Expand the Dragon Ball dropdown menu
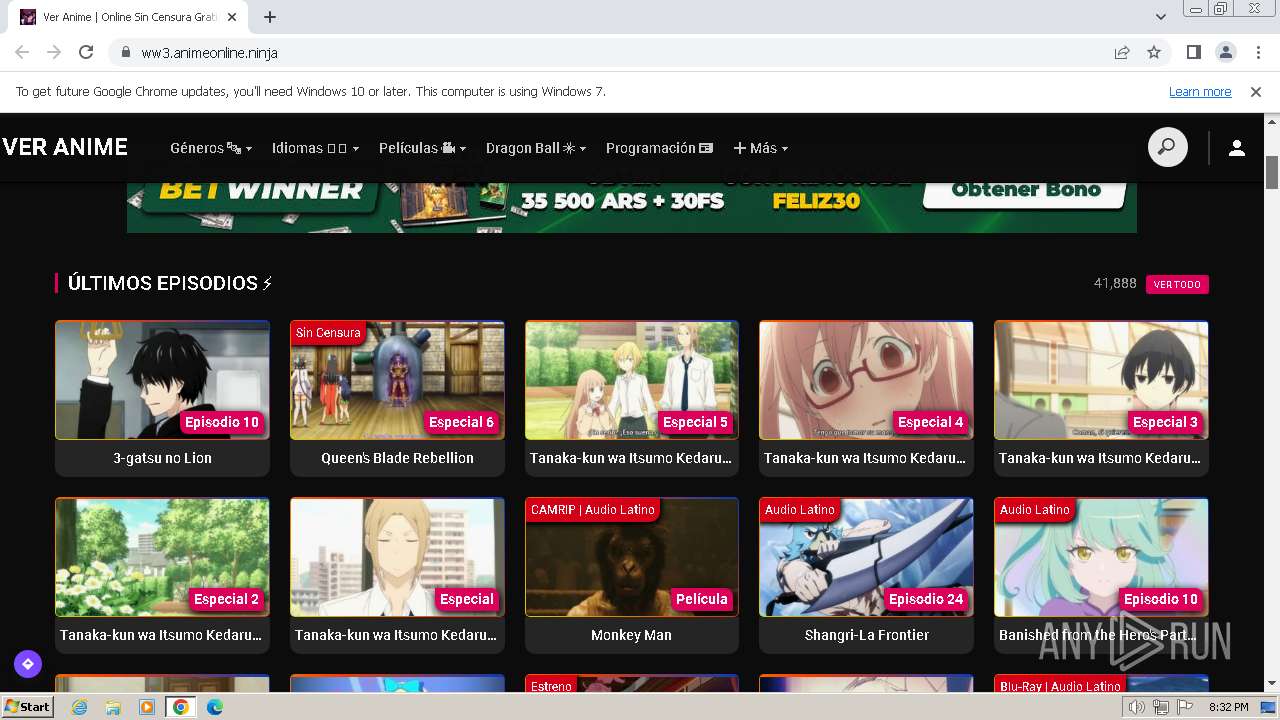The image size is (1280, 720). tap(536, 148)
